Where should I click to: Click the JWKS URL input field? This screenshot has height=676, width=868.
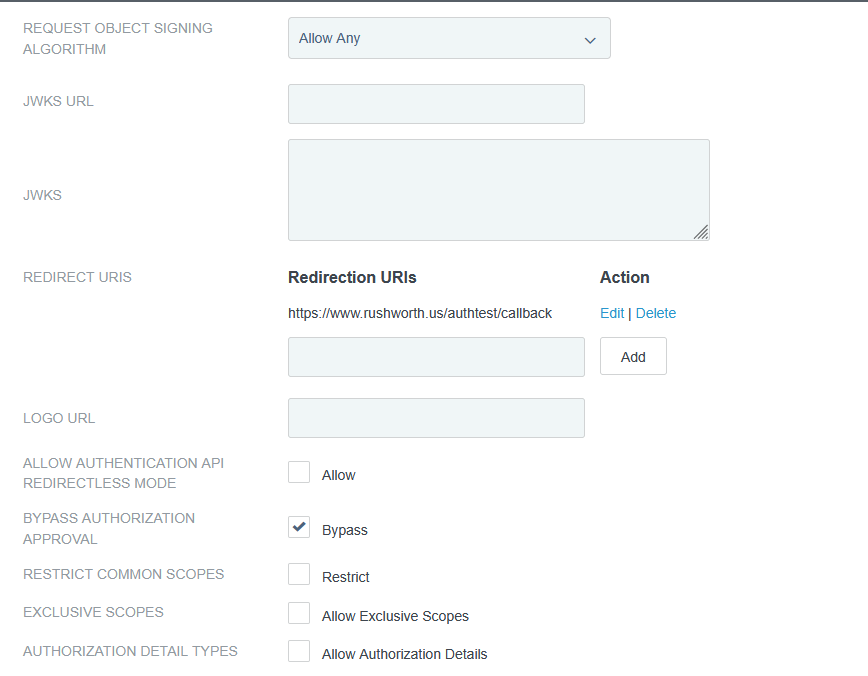pos(436,104)
